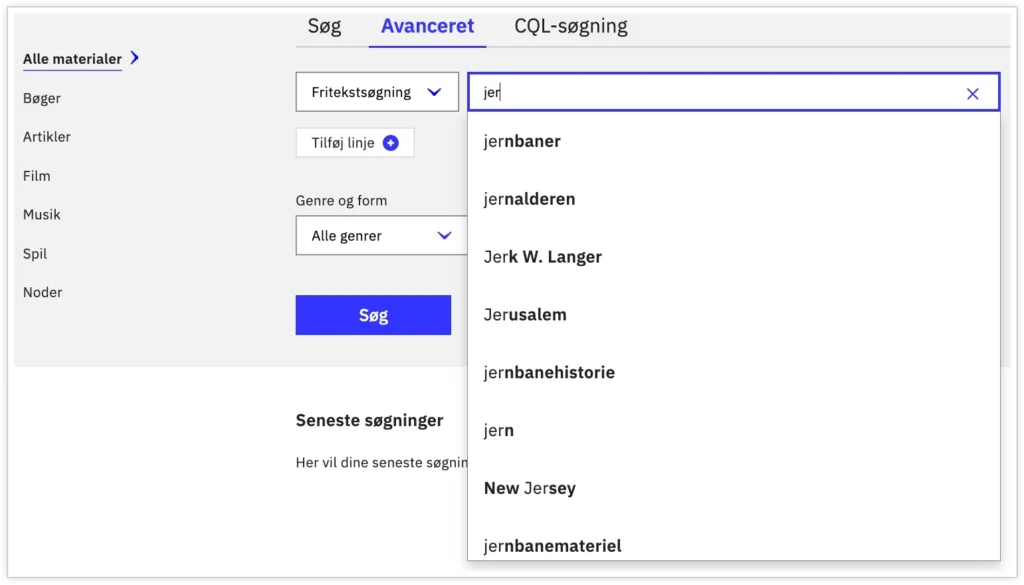Clear the search field with the X icon
1024x585 pixels.
coord(973,94)
